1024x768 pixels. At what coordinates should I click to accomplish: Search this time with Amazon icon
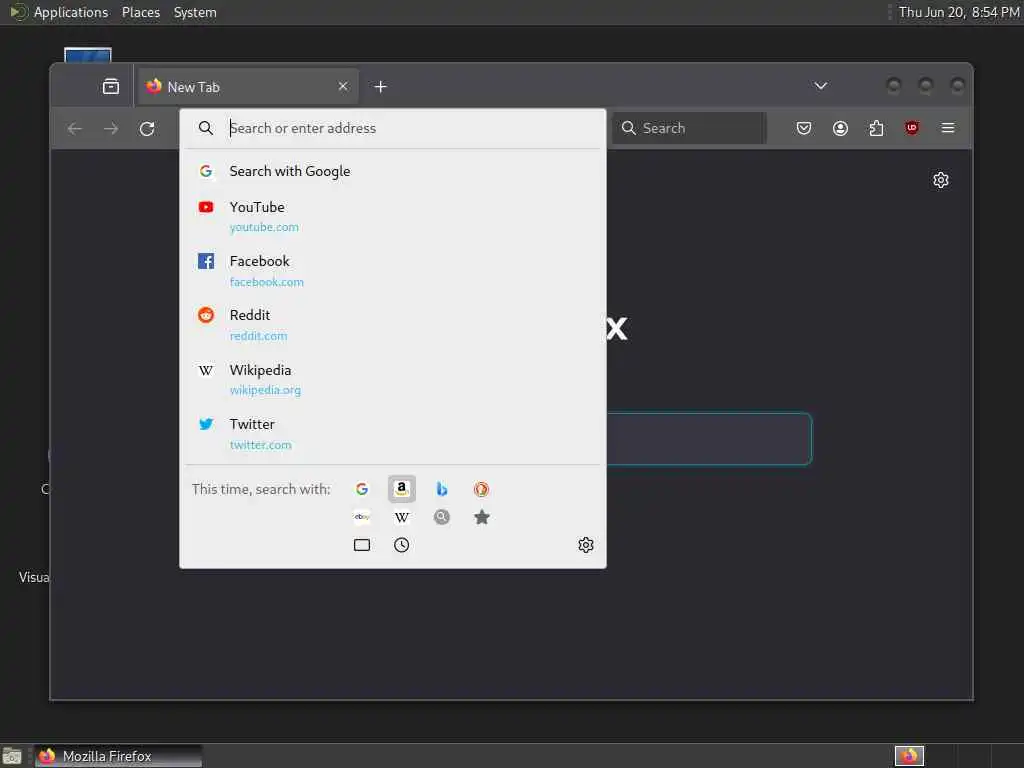tap(402, 489)
